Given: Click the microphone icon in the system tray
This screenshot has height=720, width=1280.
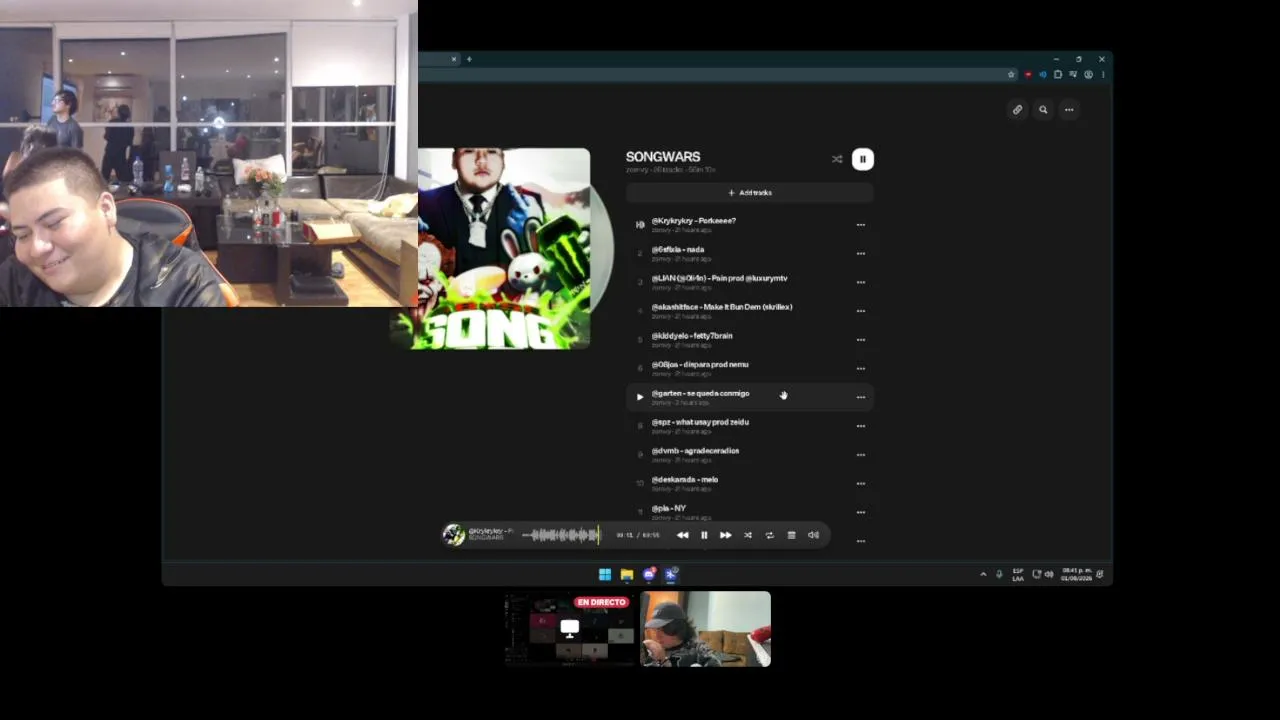Looking at the screenshot, I should pyautogui.click(x=999, y=574).
